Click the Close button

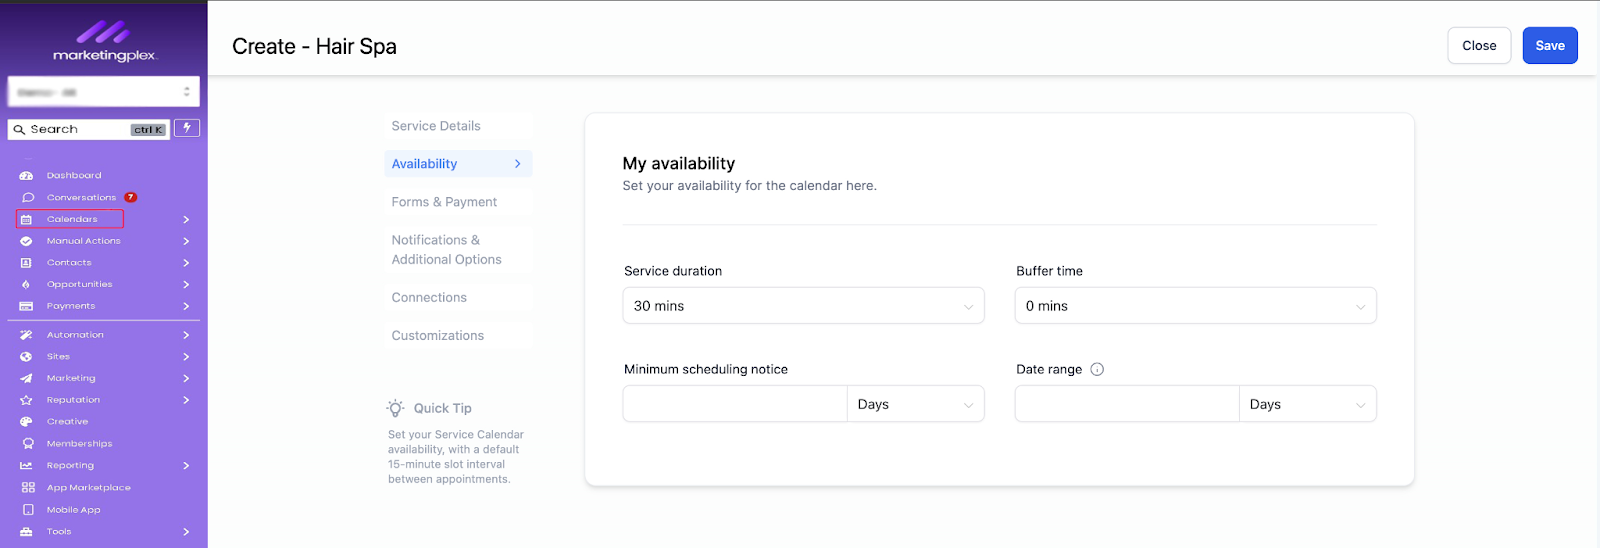click(1479, 46)
